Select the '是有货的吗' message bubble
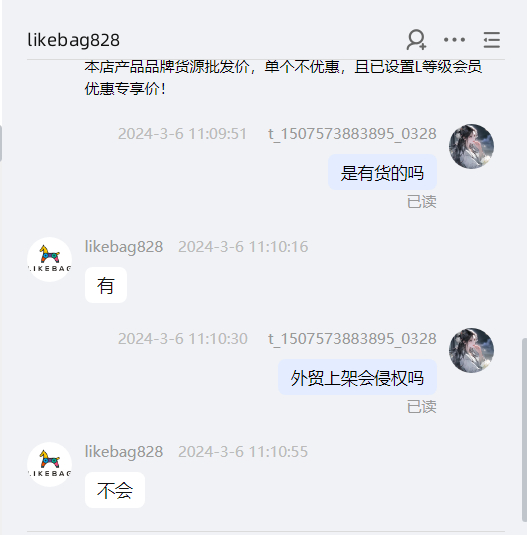 pos(382,172)
